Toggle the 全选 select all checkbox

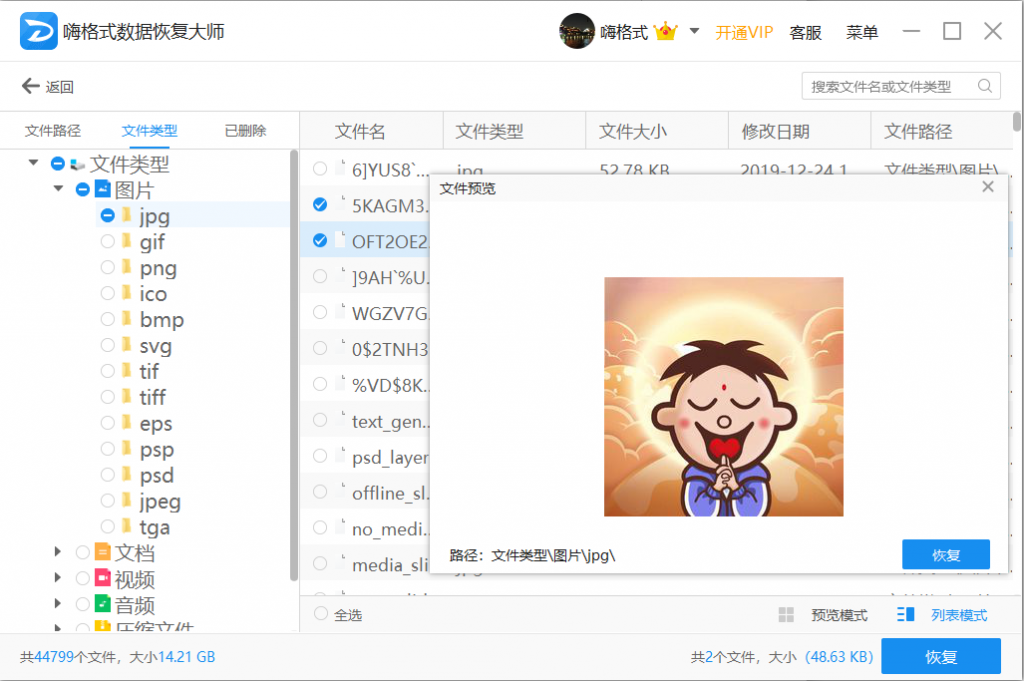(321, 613)
